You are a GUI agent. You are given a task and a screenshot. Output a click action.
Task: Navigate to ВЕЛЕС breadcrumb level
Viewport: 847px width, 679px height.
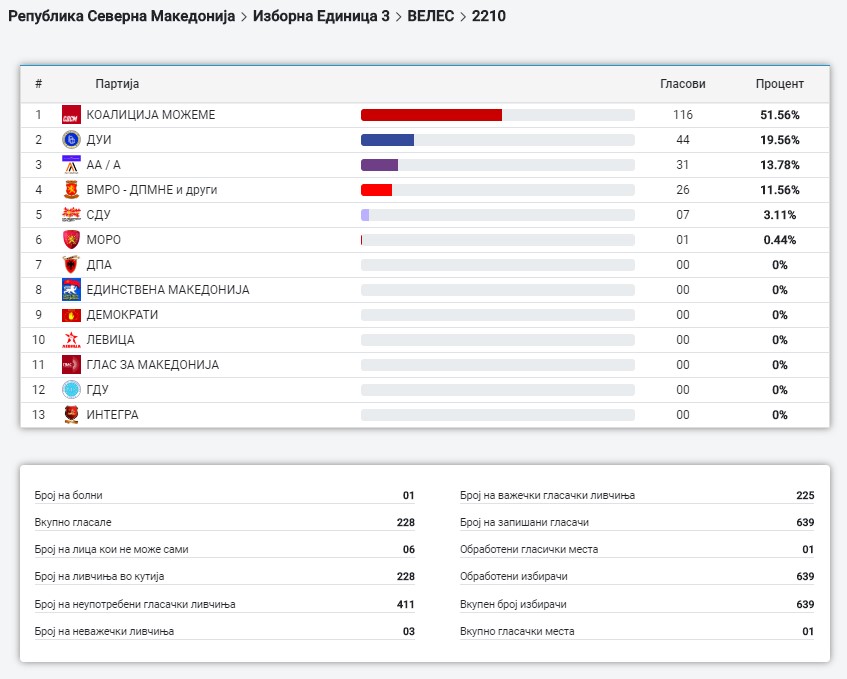click(x=430, y=17)
